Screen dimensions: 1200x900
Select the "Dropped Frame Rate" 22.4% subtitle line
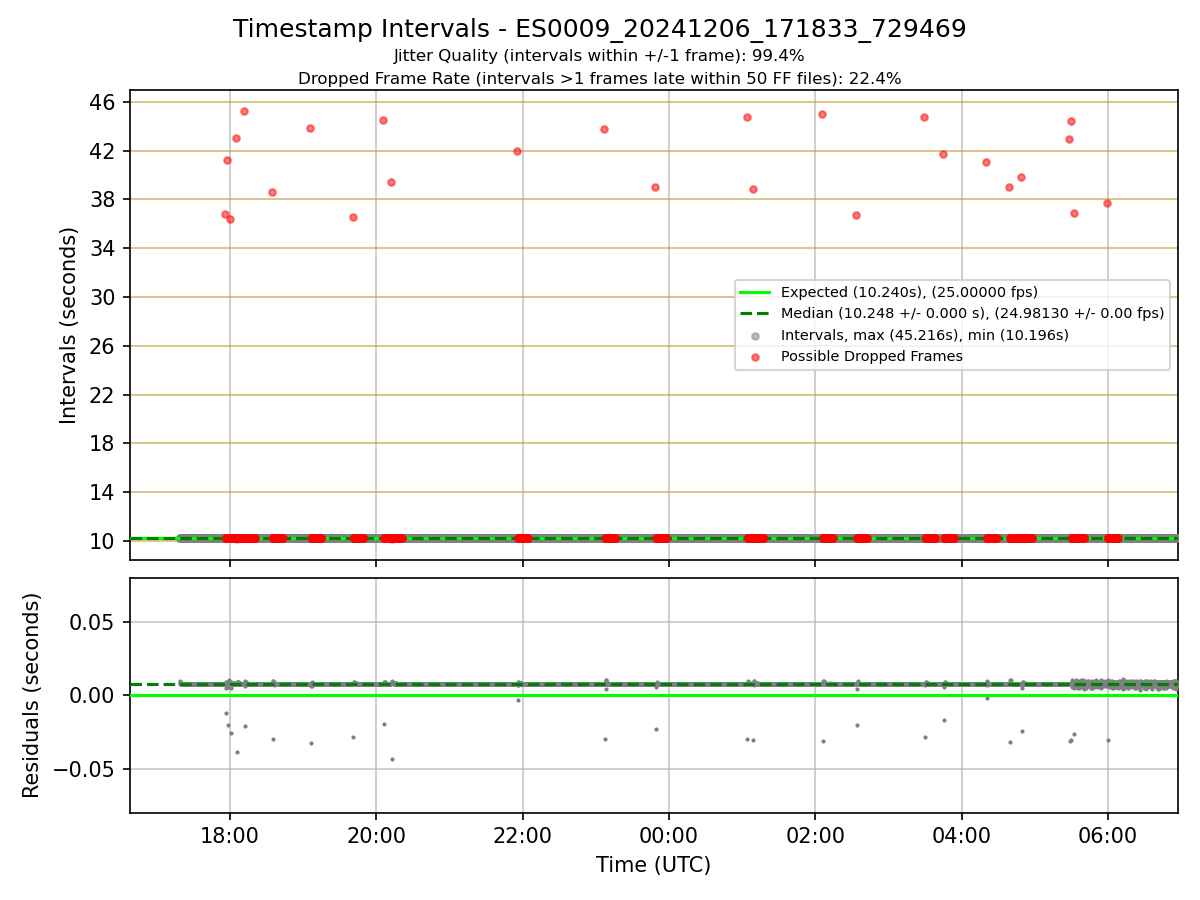(599, 79)
